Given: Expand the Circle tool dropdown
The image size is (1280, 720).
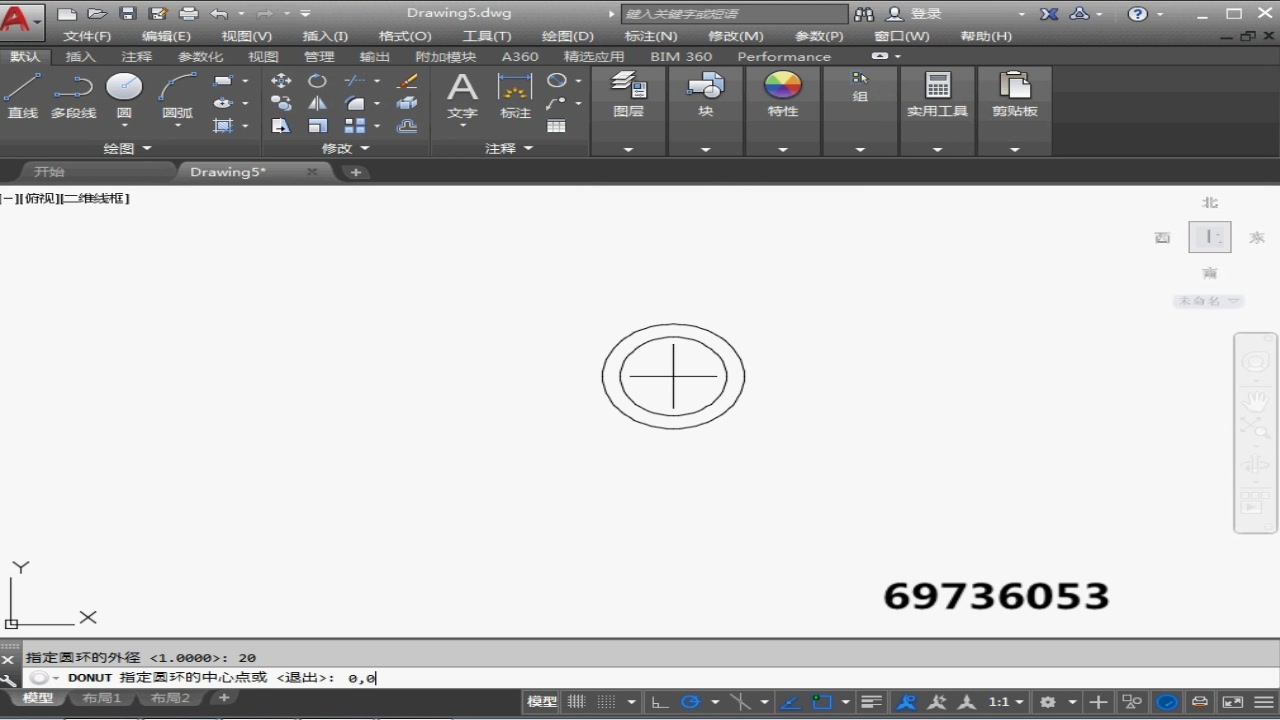Looking at the screenshot, I should [124, 125].
